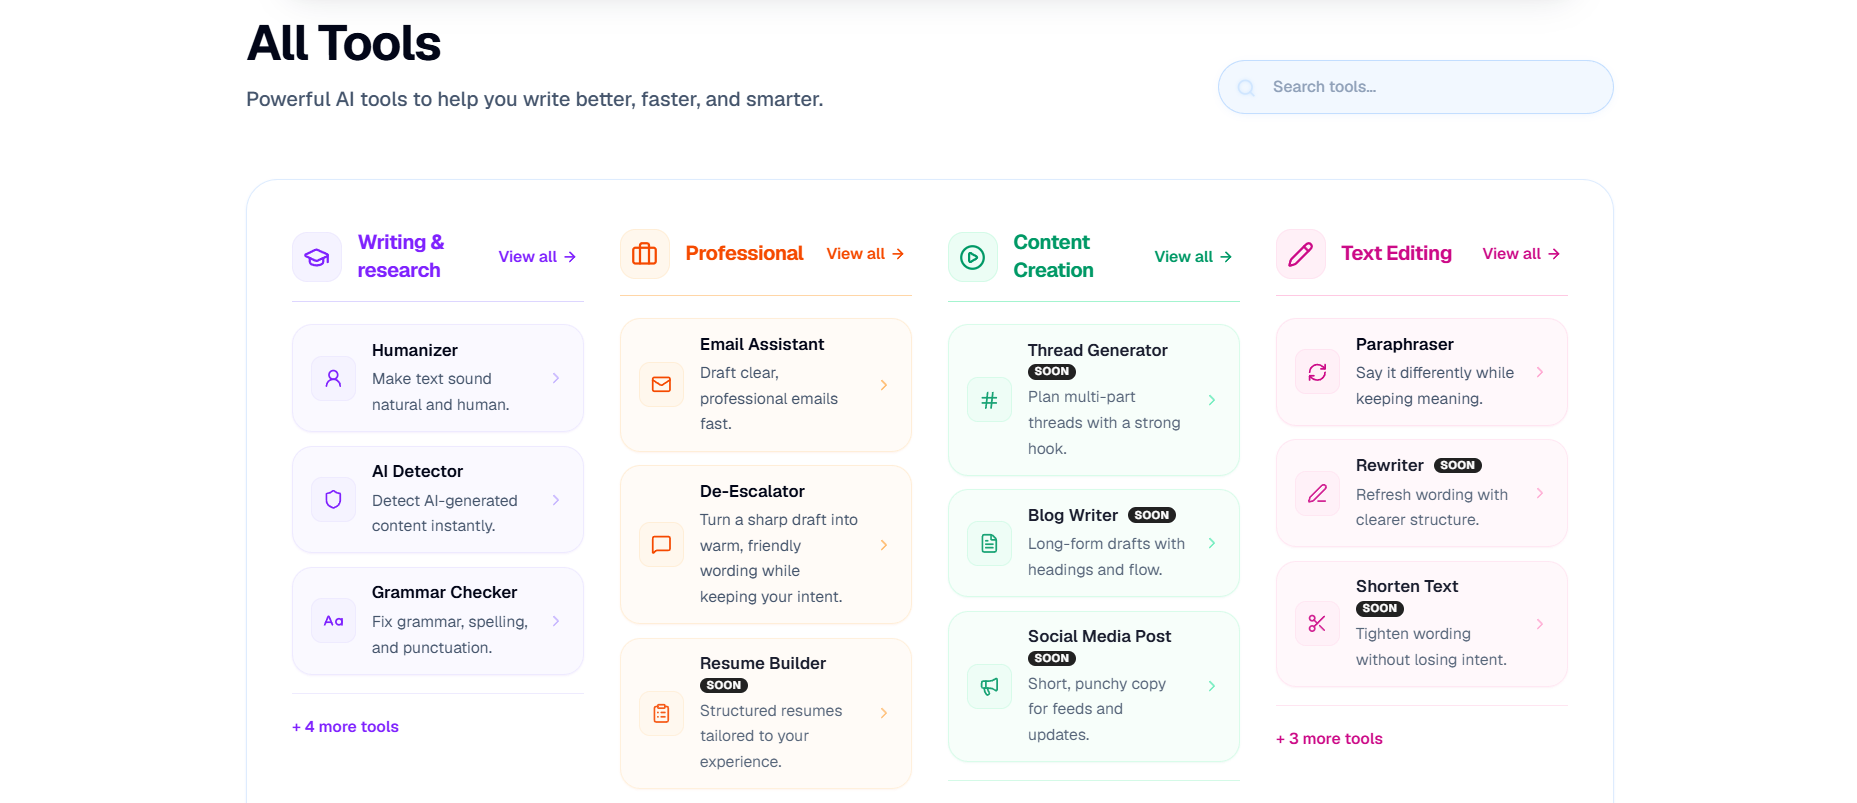Click the AI Detector shield icon
Viewport: 1857px width, 803px height.
[334, 500]
